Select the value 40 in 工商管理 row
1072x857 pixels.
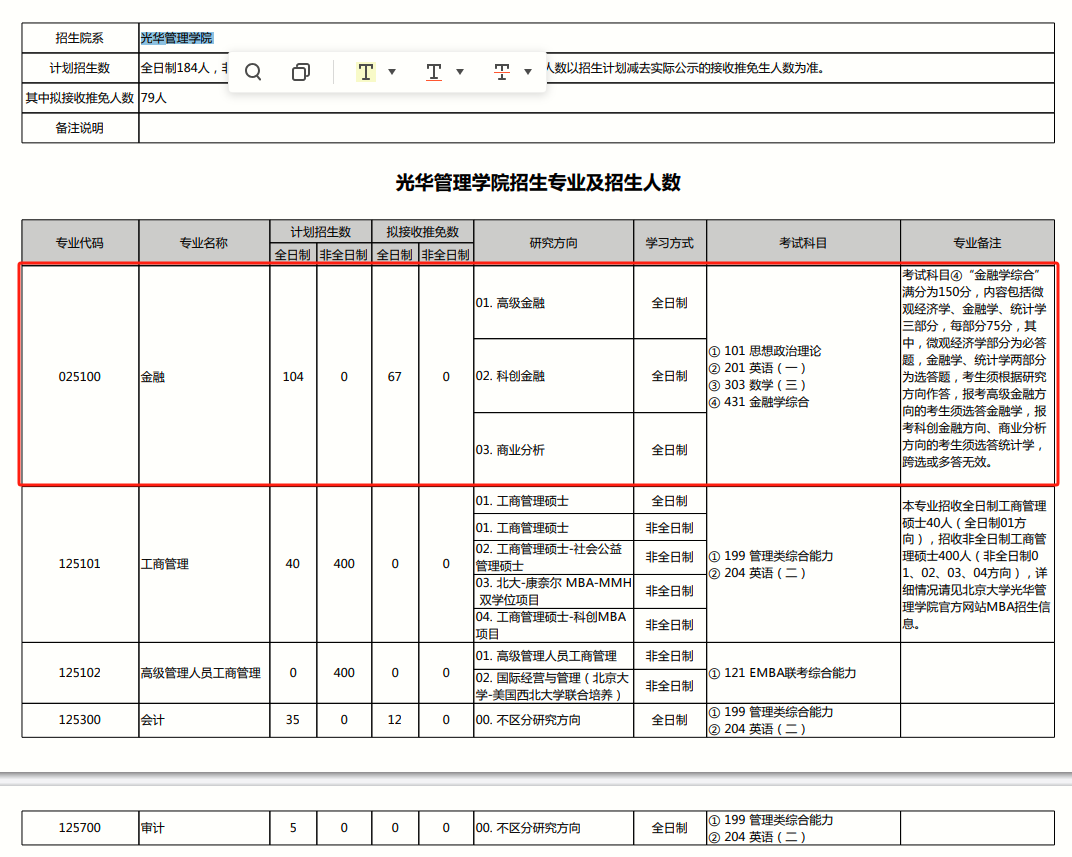293,564
